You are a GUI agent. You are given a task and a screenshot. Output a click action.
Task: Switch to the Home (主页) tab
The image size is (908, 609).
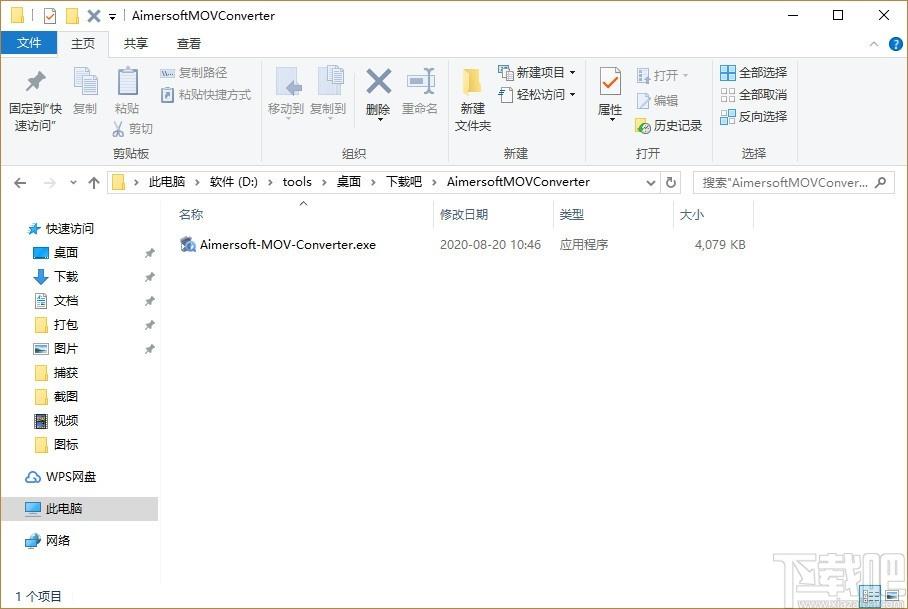point(83,43)
